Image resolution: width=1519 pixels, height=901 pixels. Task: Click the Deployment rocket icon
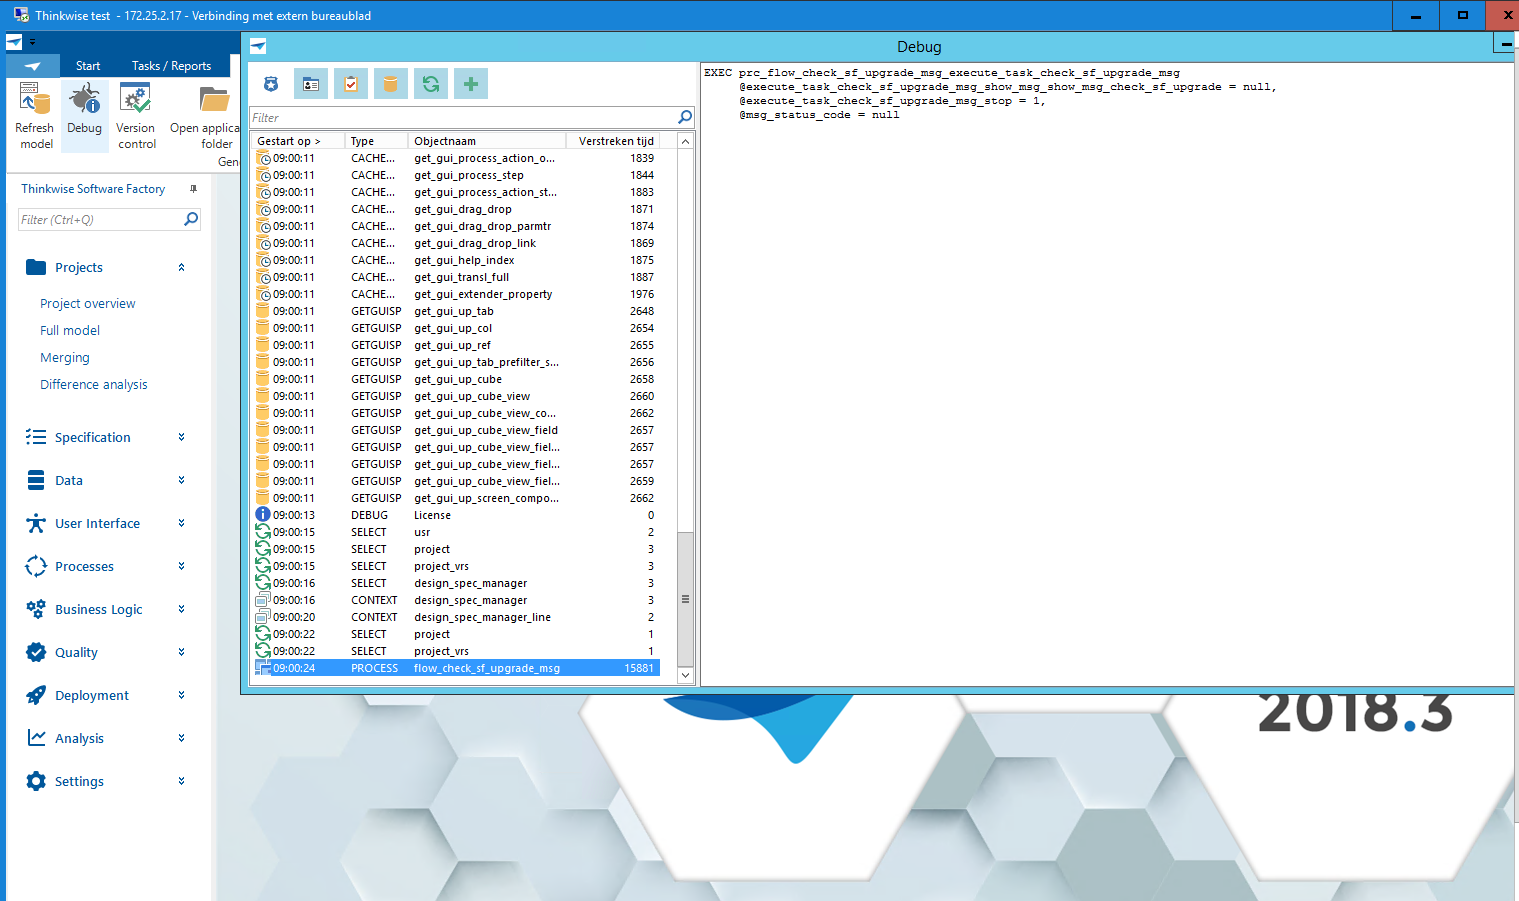click(x=36, y=695)
